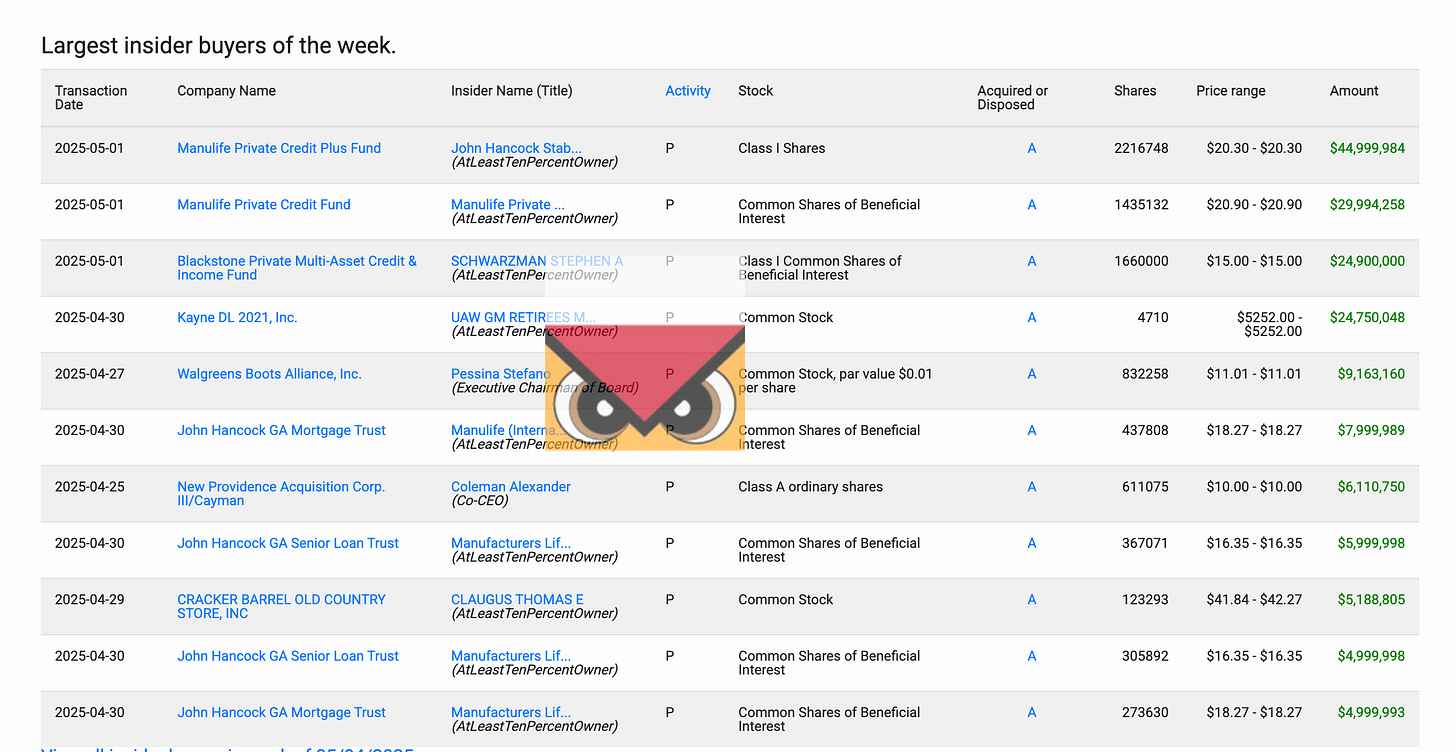View insider Pessina Stefano profile
The image size is (1456, 752).
click(501, 374)
